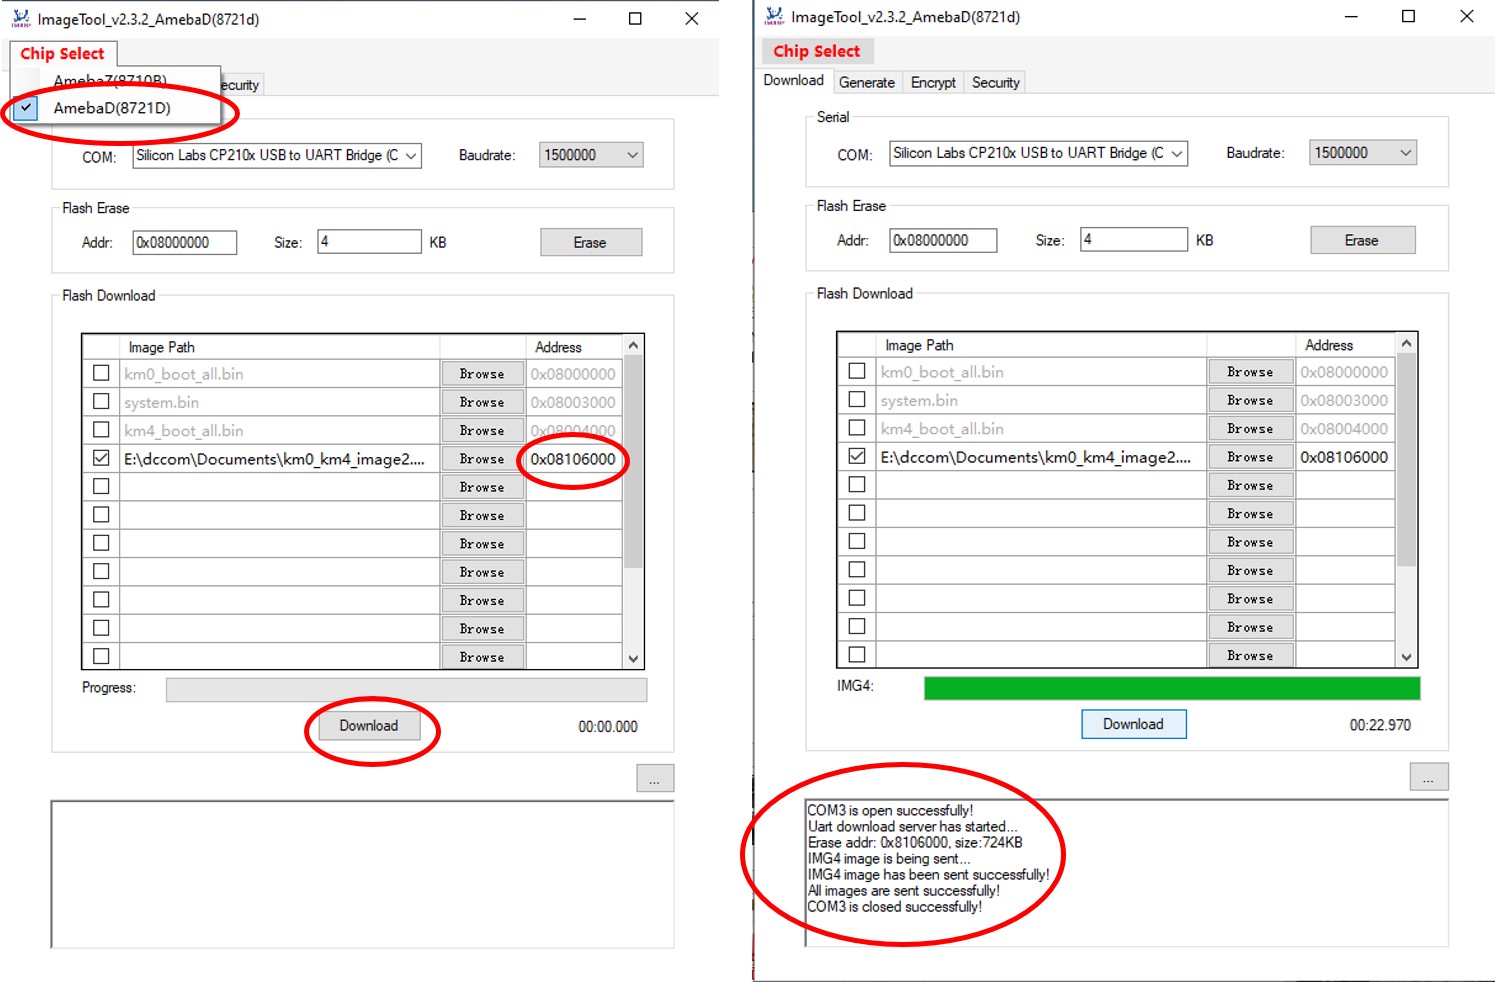Click the empty log box in left window
This screenshot has width=1495, height=982.
[362, 874]
